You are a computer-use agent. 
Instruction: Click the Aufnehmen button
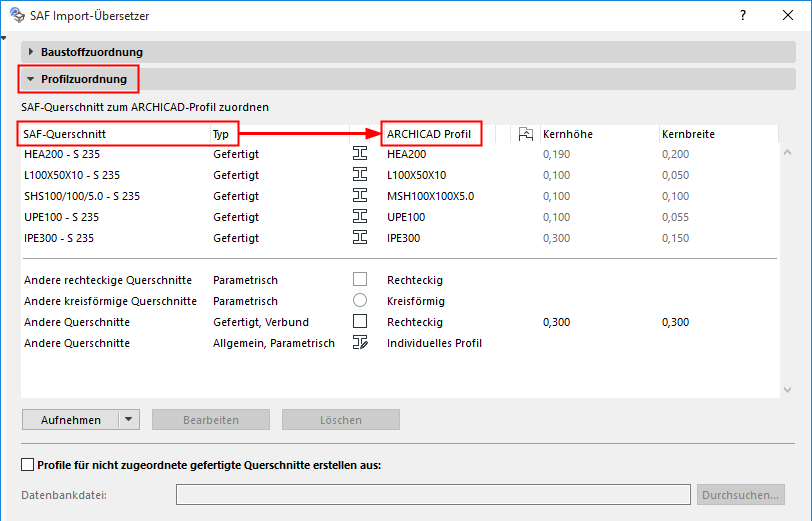(71, 419)
